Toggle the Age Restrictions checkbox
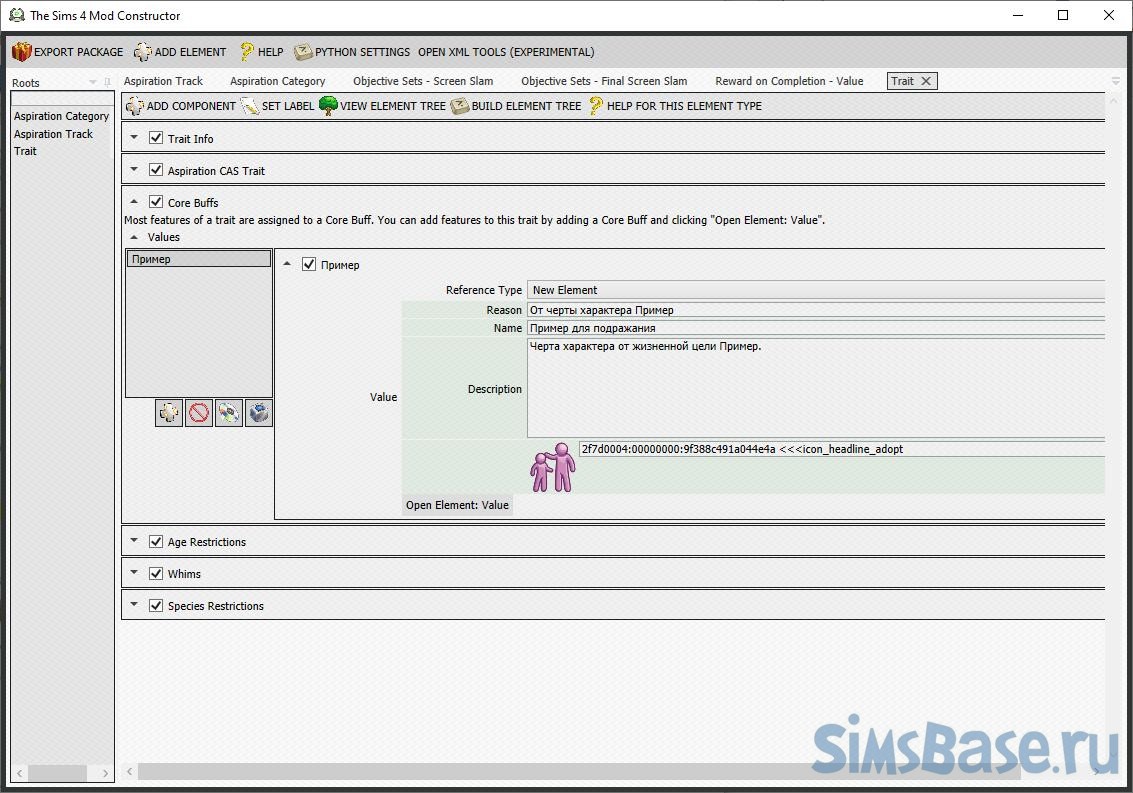 156,541
